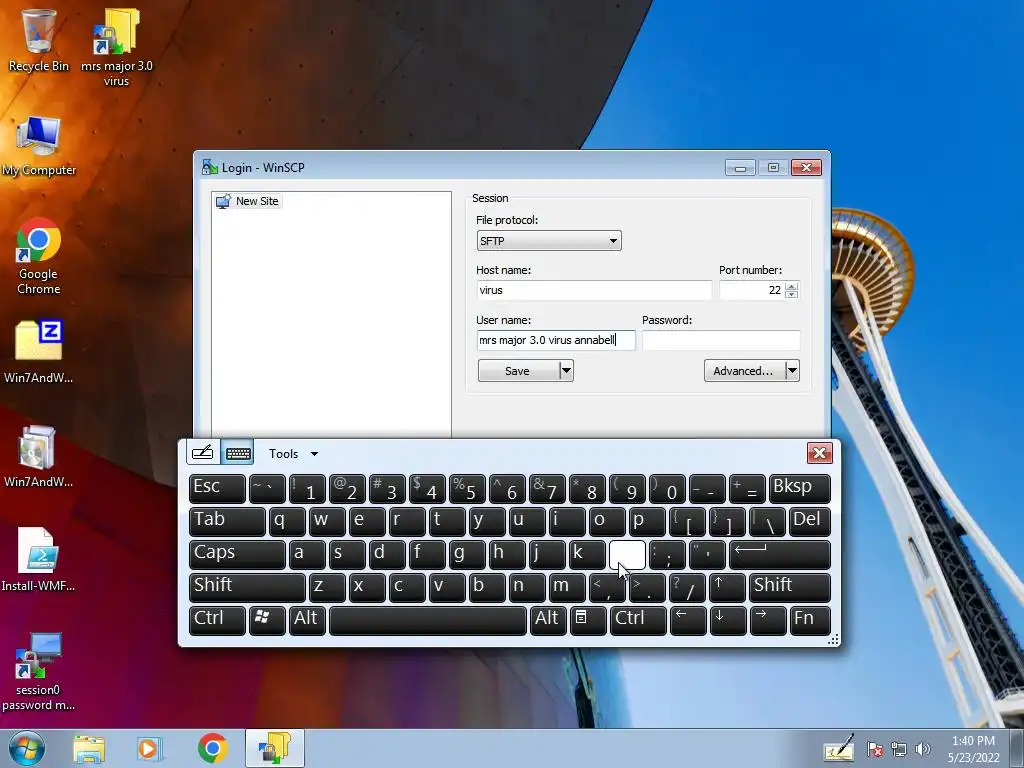Switch to the handwriting writing pad mode

click(x=202, y=453)
